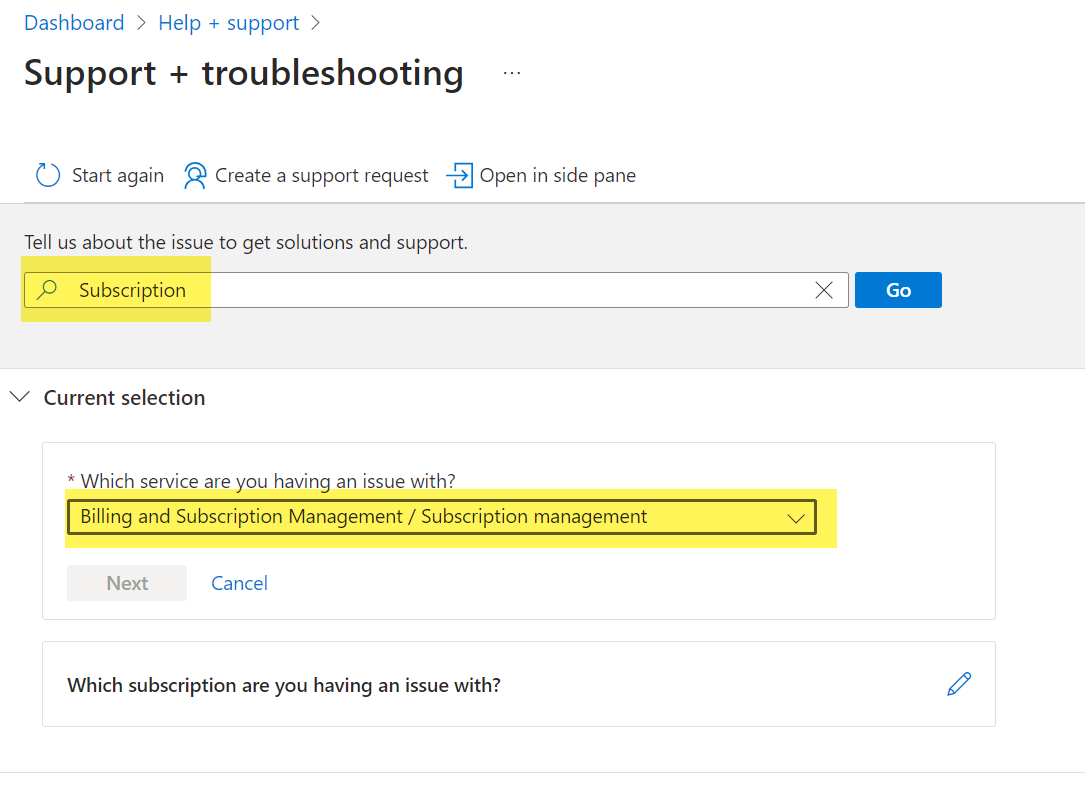
Task: Click 'Which service are you having an issue with?' label
Action: point(268,480)
